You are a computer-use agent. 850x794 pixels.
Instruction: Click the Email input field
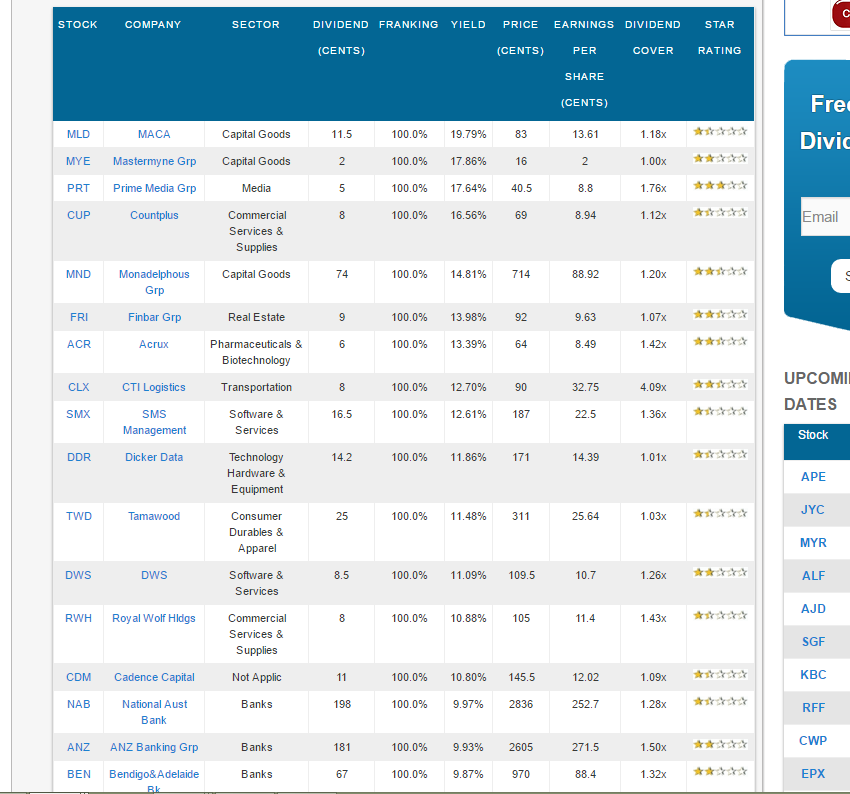coord(825,217)
